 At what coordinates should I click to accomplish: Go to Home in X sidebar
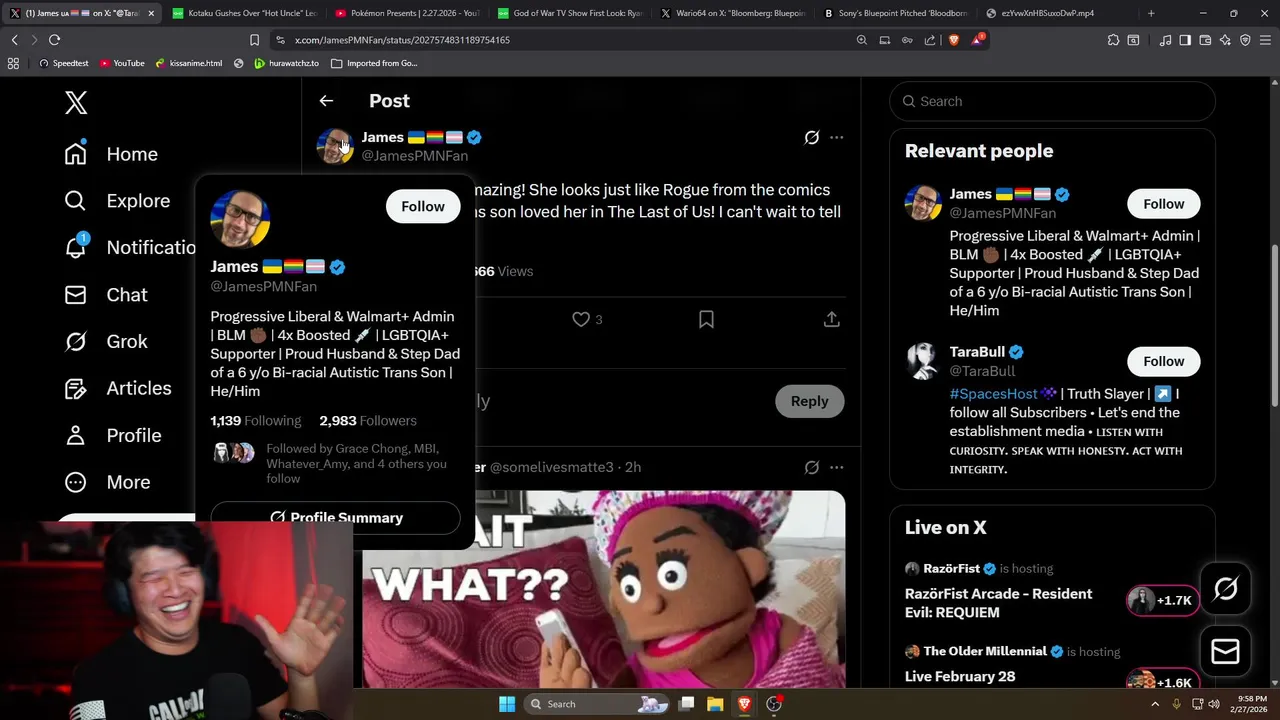click(x=111, y=154)
